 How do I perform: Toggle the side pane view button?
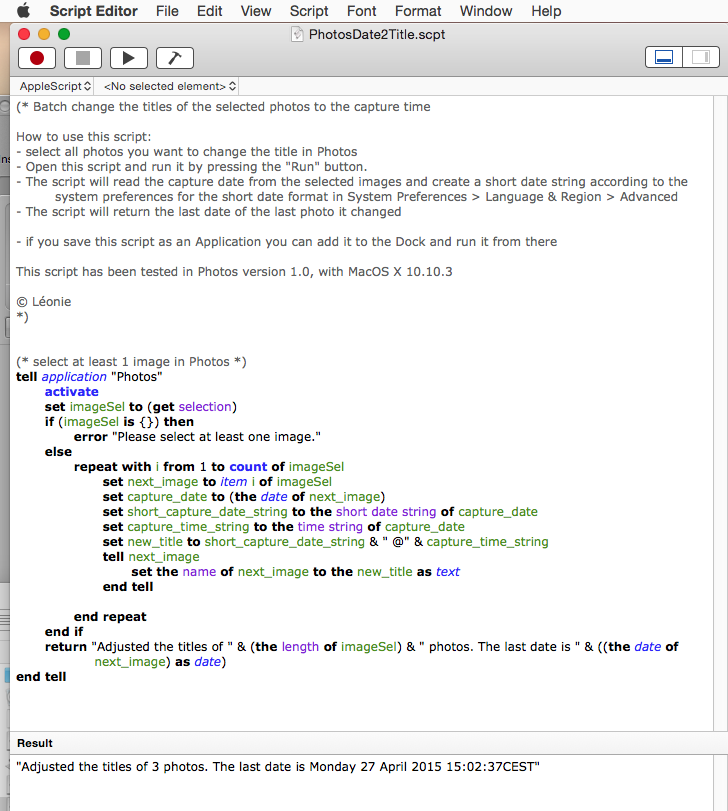[701, 57]
